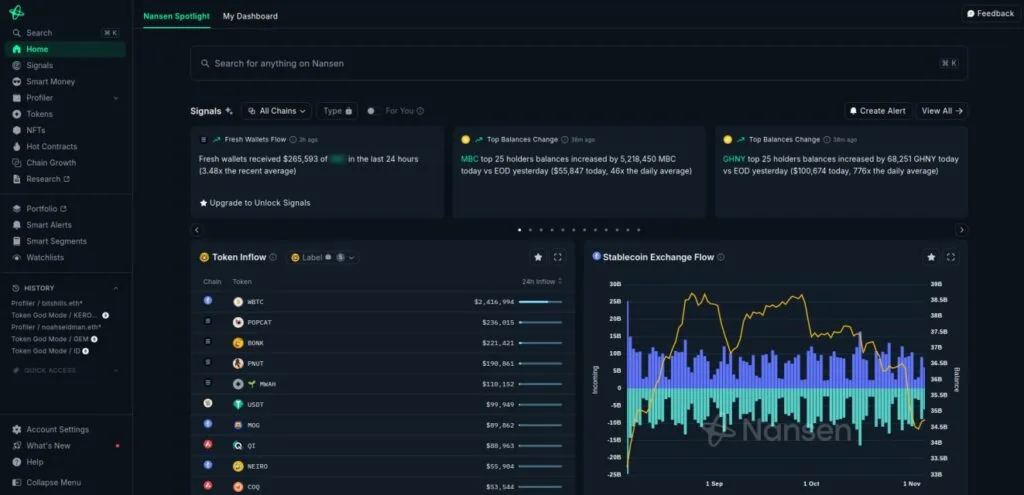Click the Search for anything on Nansen field
The image size is (1024, 495).
pyautogui.click(x=579, y=63)
